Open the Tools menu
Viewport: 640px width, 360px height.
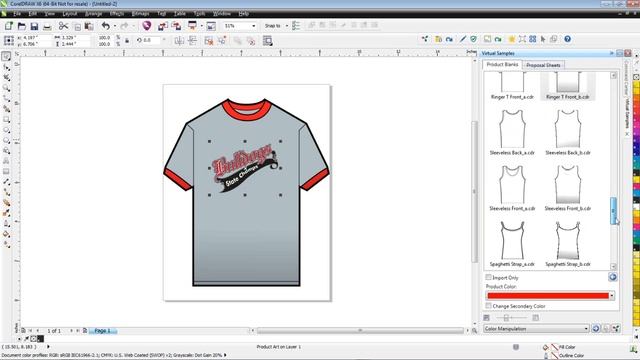coord(199,13)
